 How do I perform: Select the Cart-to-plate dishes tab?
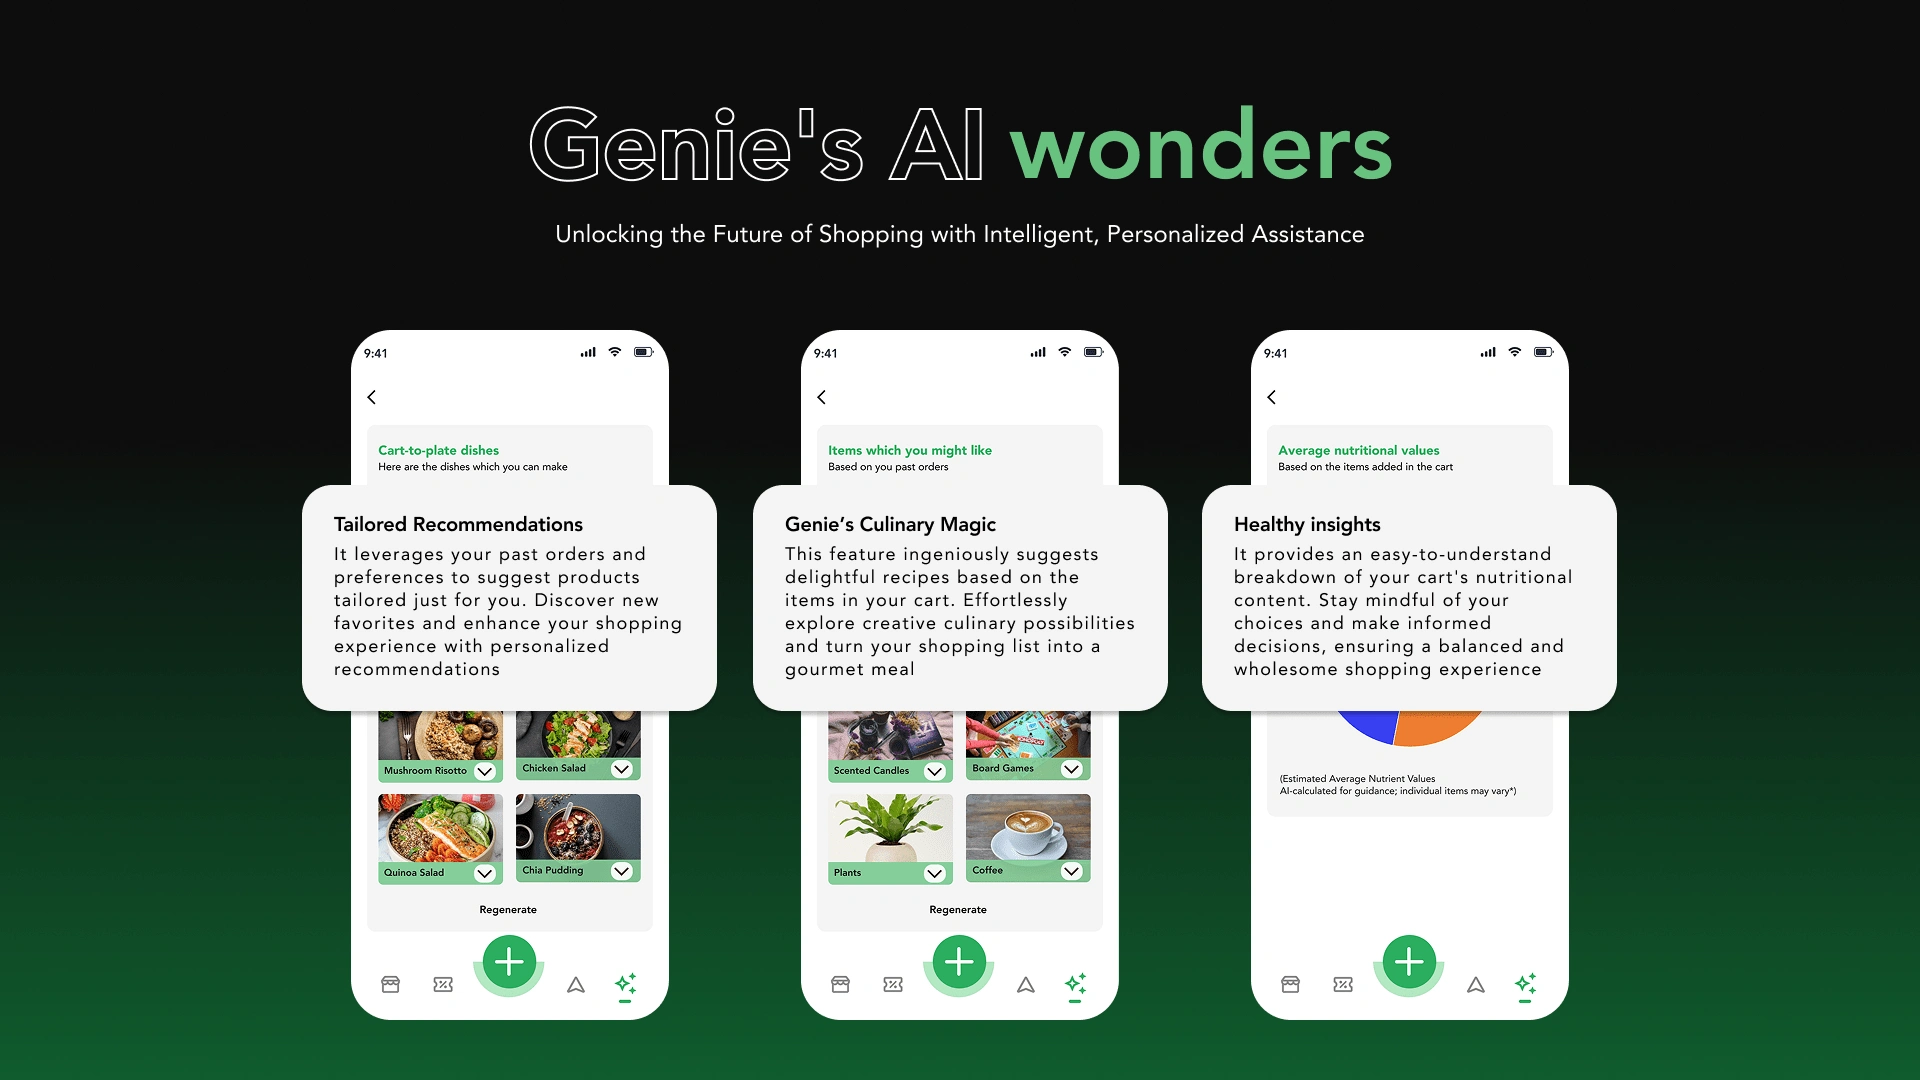pos(439,450)
